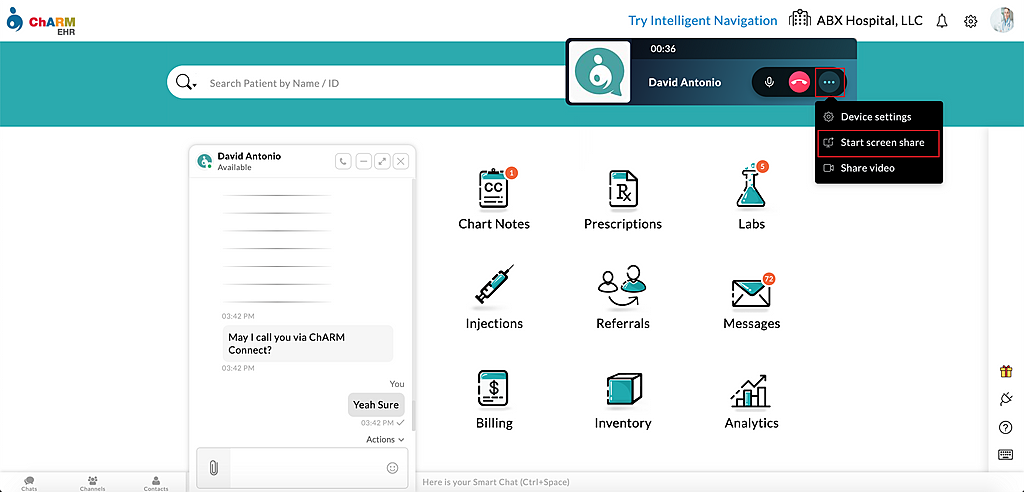Screen dimensions: 1024x492
Task: Open the notifications bell
Action: 942,21
